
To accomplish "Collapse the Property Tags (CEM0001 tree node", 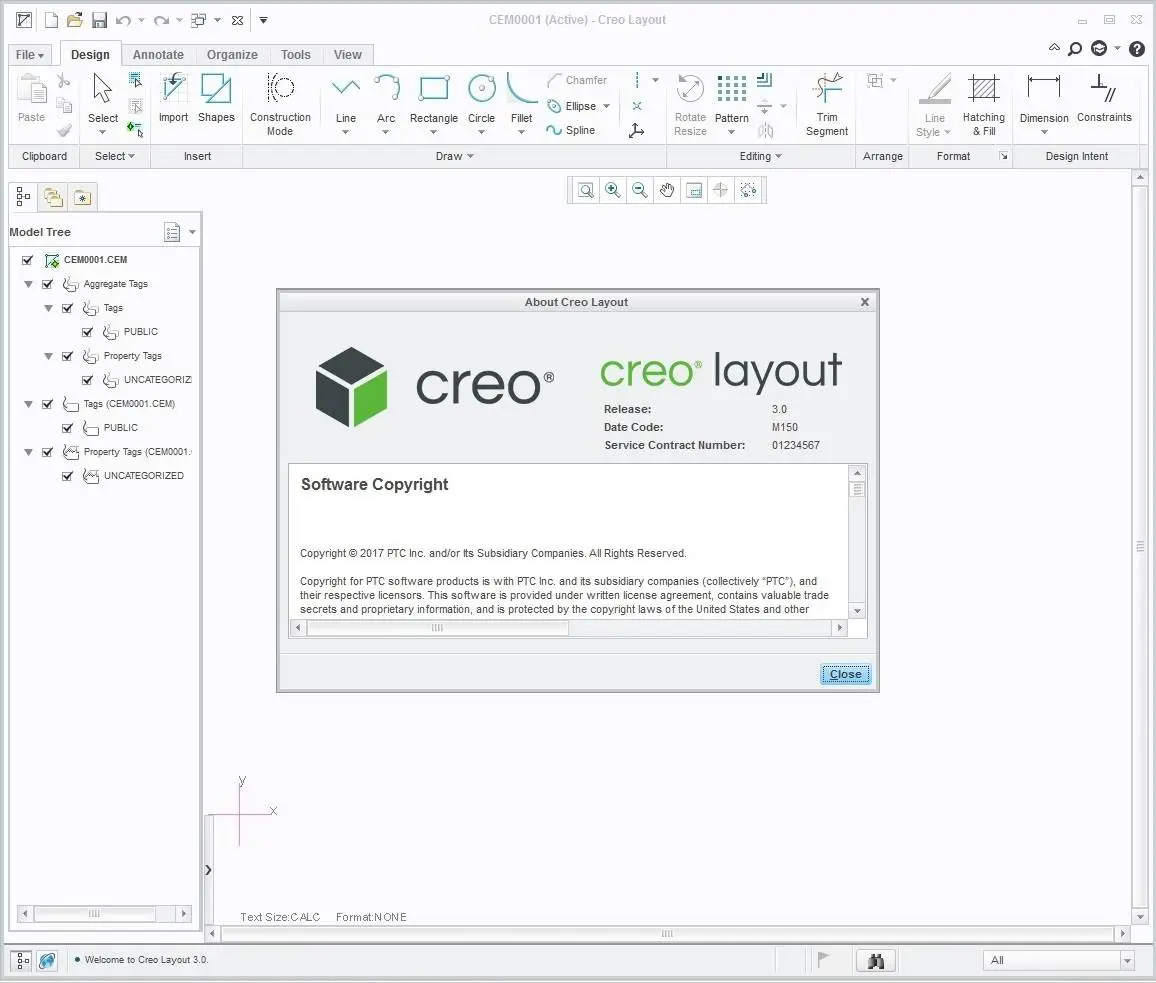I will click(29, 452).
